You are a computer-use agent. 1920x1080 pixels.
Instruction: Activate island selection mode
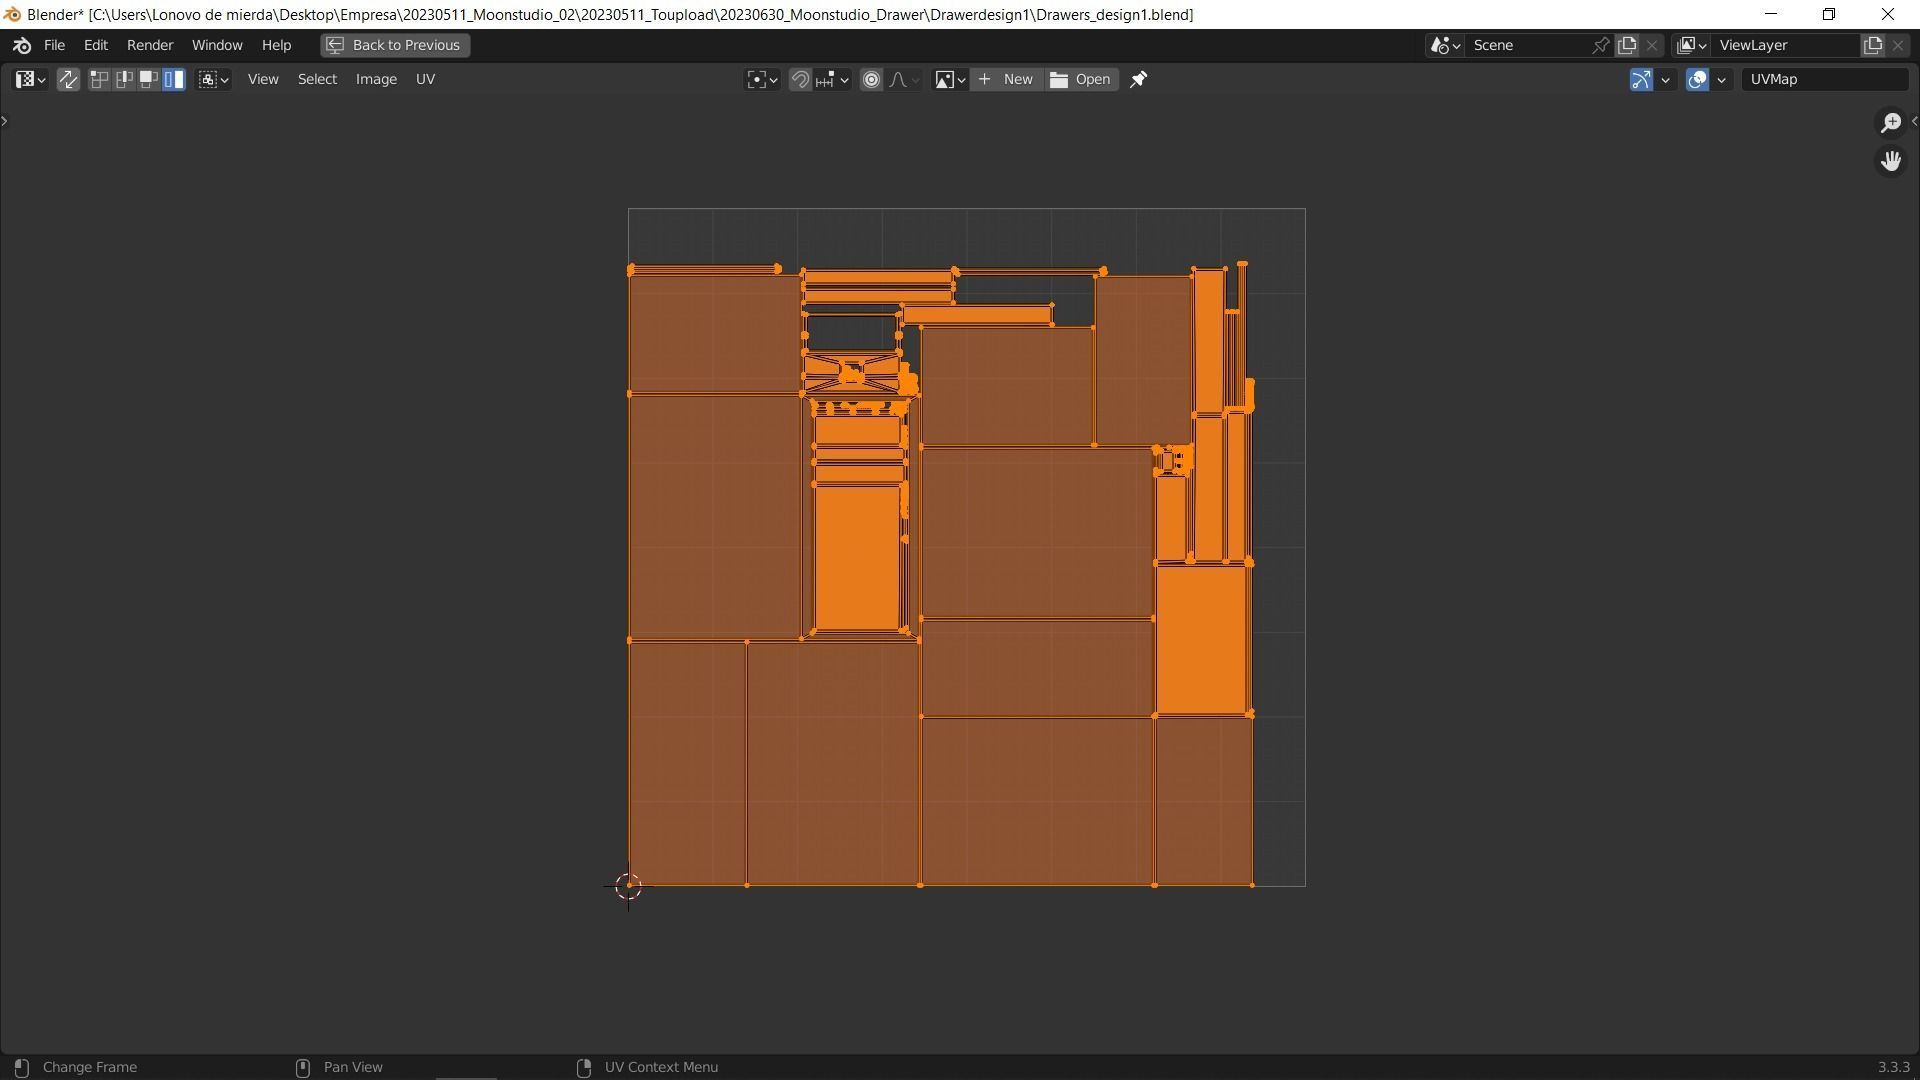pyautogui.click(x=174, y=79)
